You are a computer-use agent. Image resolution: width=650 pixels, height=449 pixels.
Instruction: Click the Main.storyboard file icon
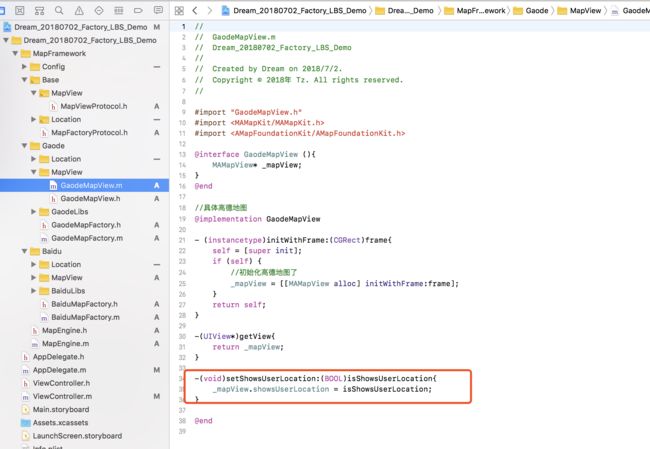pyautogui.click(x=26, y=410)
